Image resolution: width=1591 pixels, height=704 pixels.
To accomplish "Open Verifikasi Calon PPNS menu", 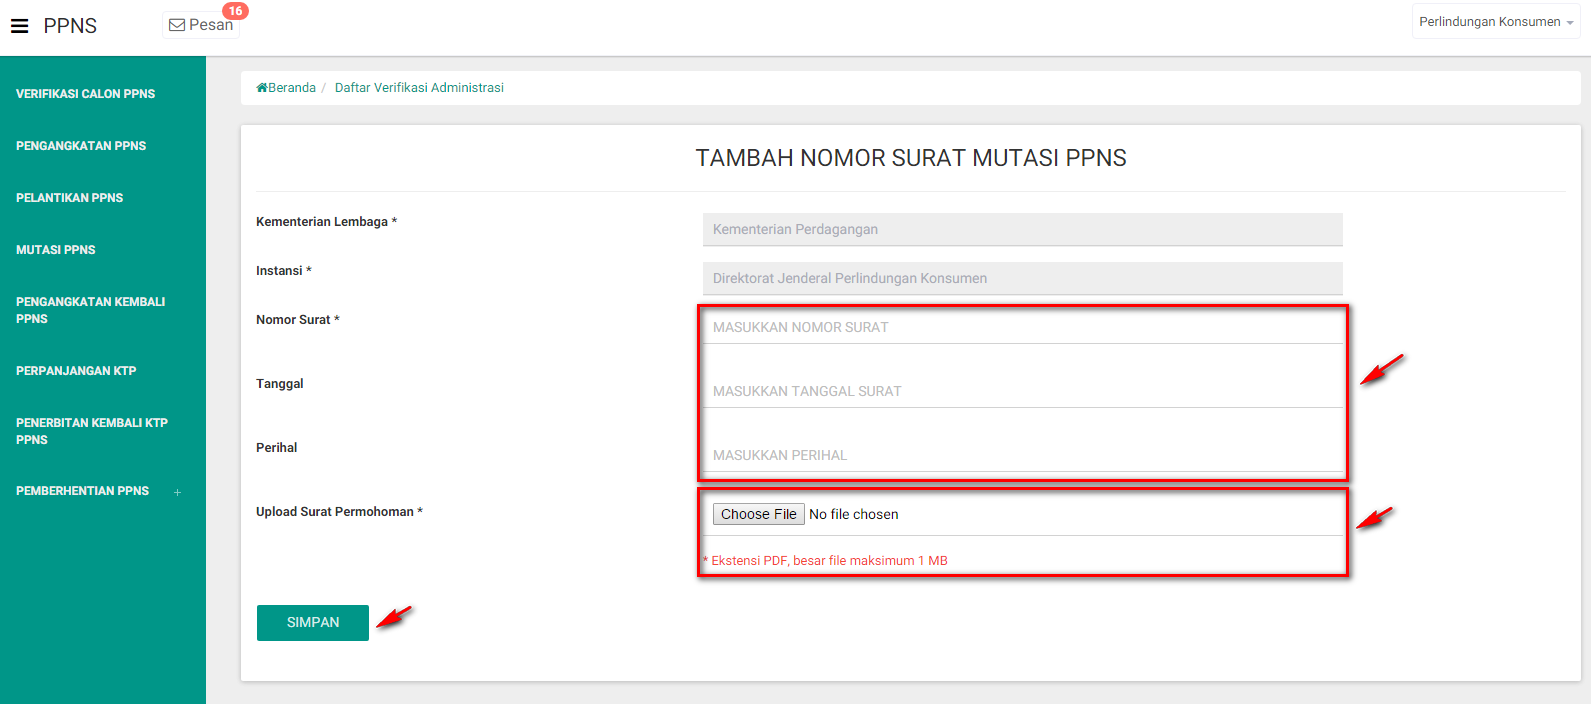I will [86, 94].
